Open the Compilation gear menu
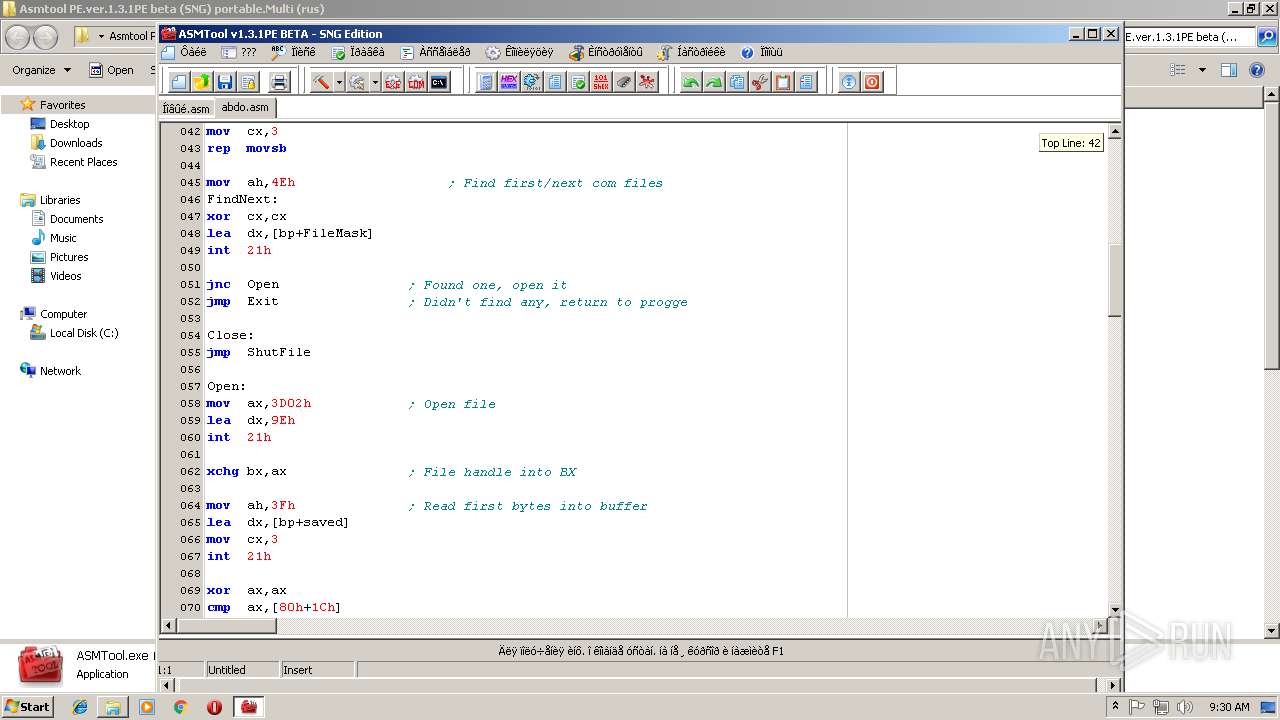Screen dimensions: 1280x720 (518, 52)
